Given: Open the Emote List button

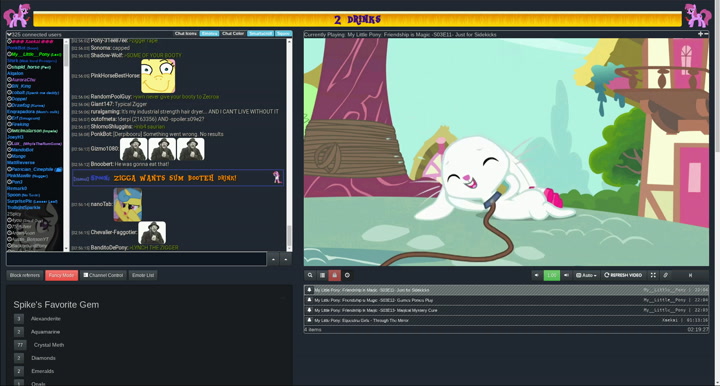Looking at the screenshot, I should pyautogui.click(x=143, y=275).
